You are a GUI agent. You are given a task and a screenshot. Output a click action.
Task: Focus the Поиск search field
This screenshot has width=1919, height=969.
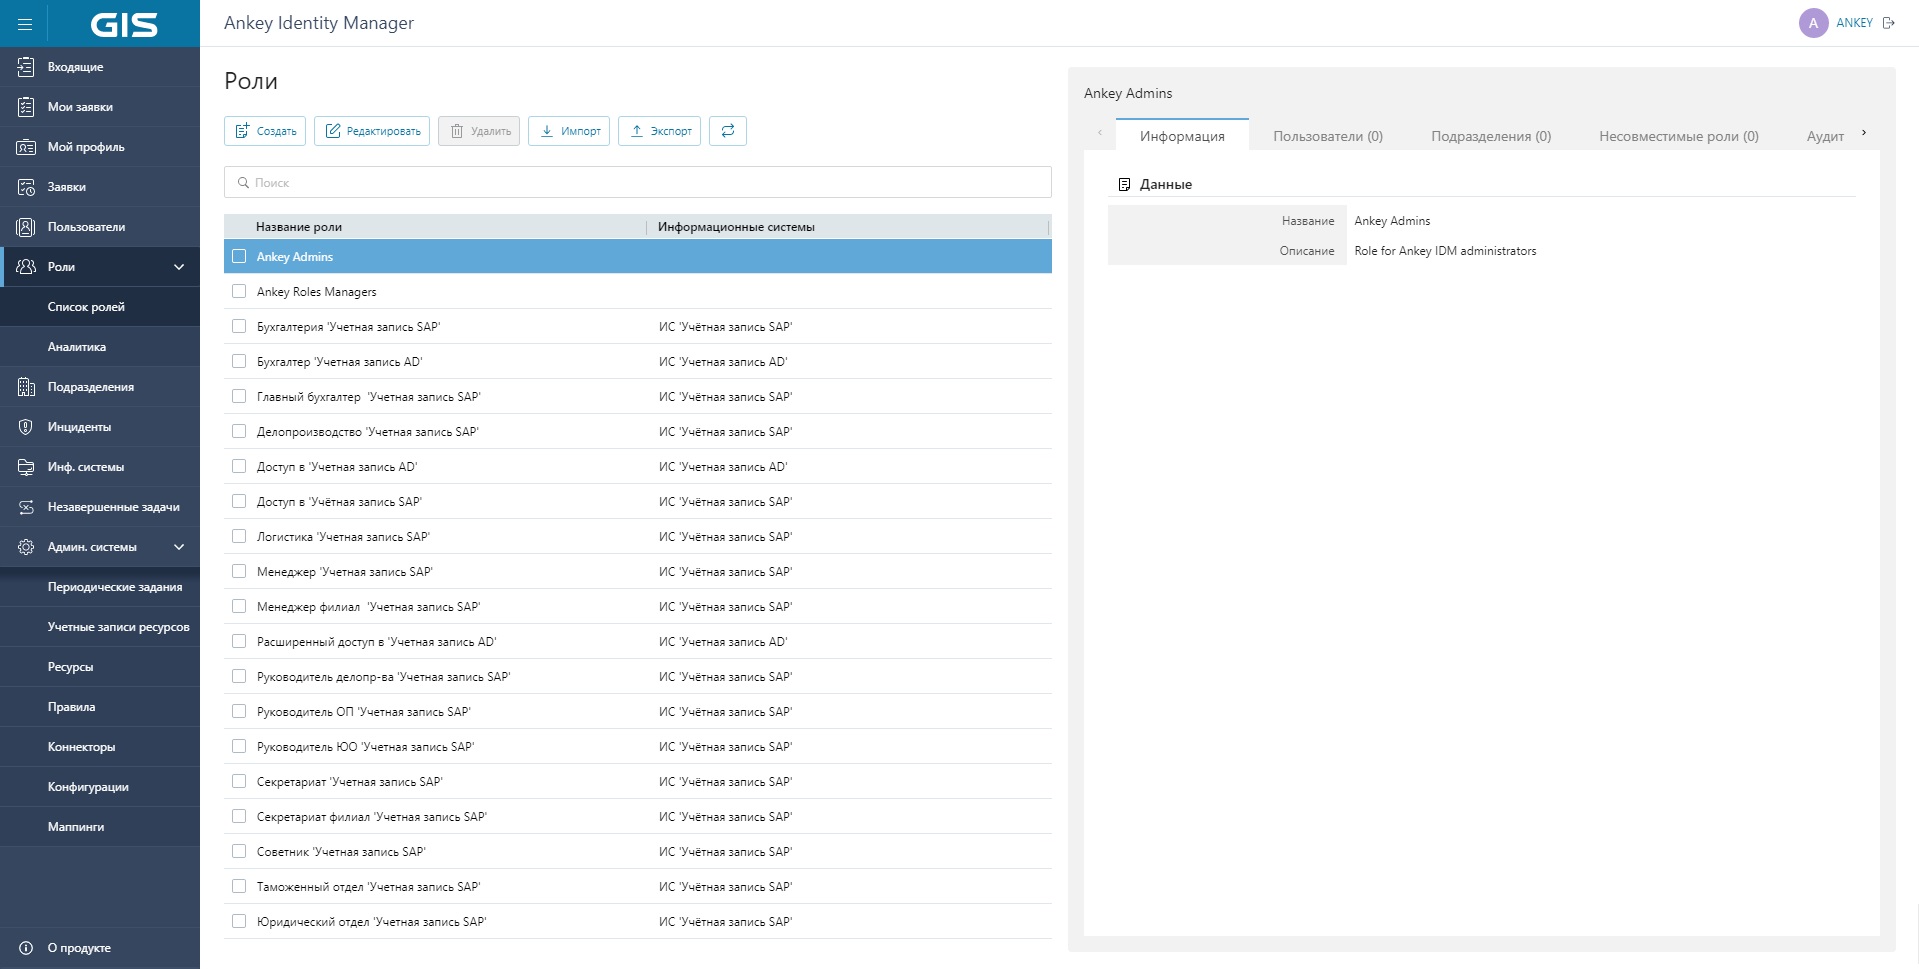[638, 182]
